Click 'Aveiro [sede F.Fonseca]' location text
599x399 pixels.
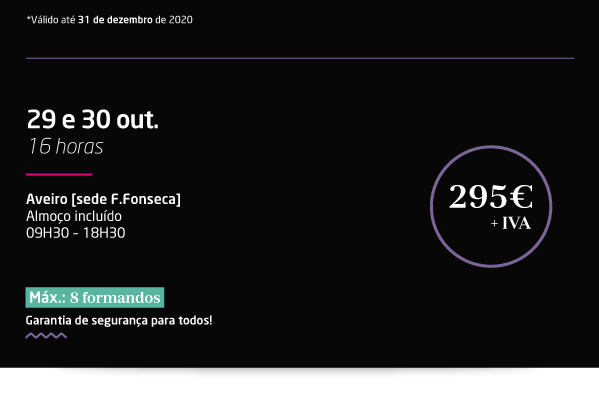tap(103, 199)
